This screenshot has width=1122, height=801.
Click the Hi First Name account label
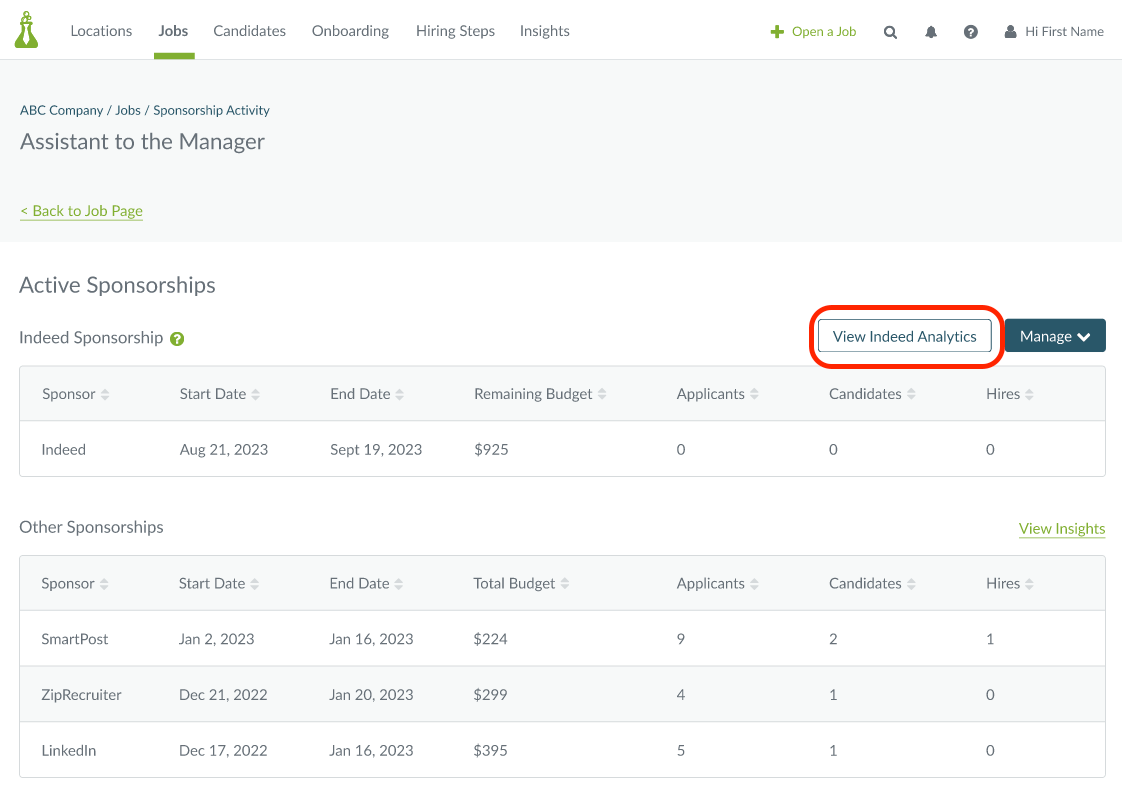tap(1064, 31)
